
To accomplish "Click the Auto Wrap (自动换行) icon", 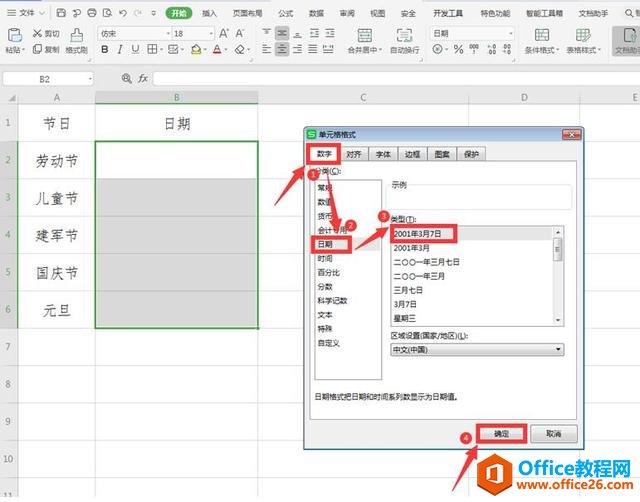I will (x=404, y=36).
